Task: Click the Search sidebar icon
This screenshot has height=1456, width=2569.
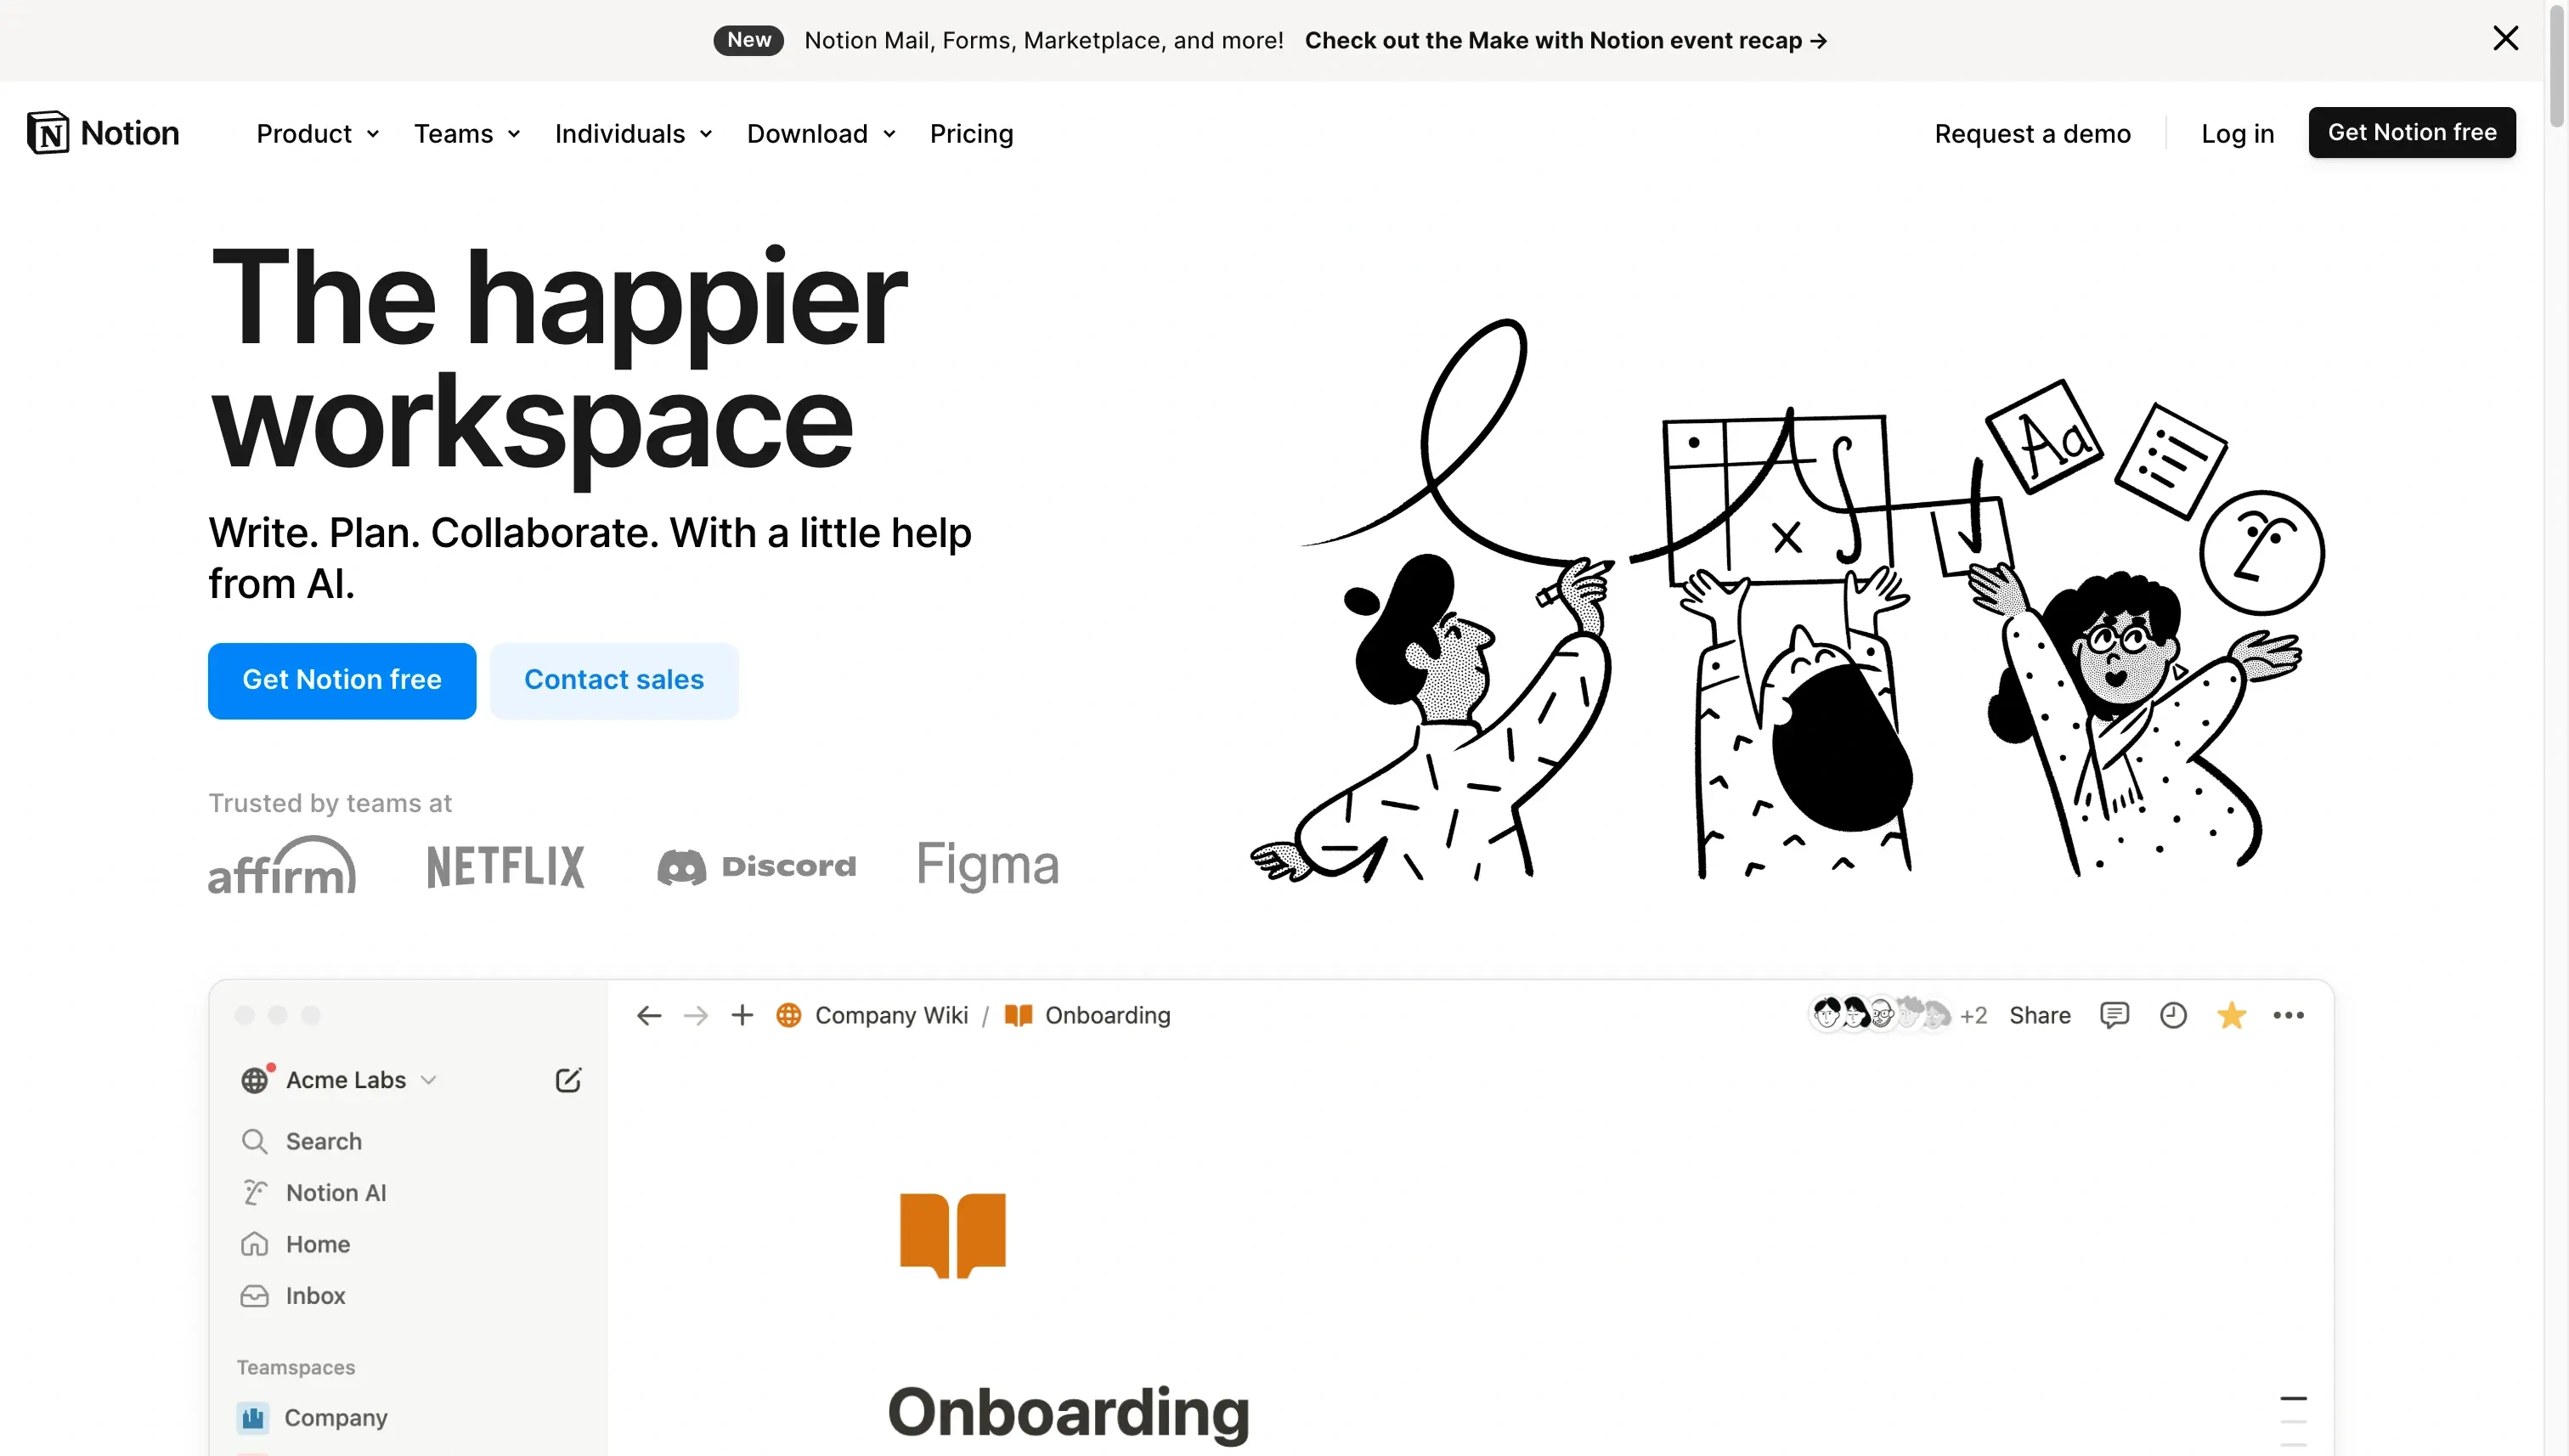Action: click(254, 1140)
